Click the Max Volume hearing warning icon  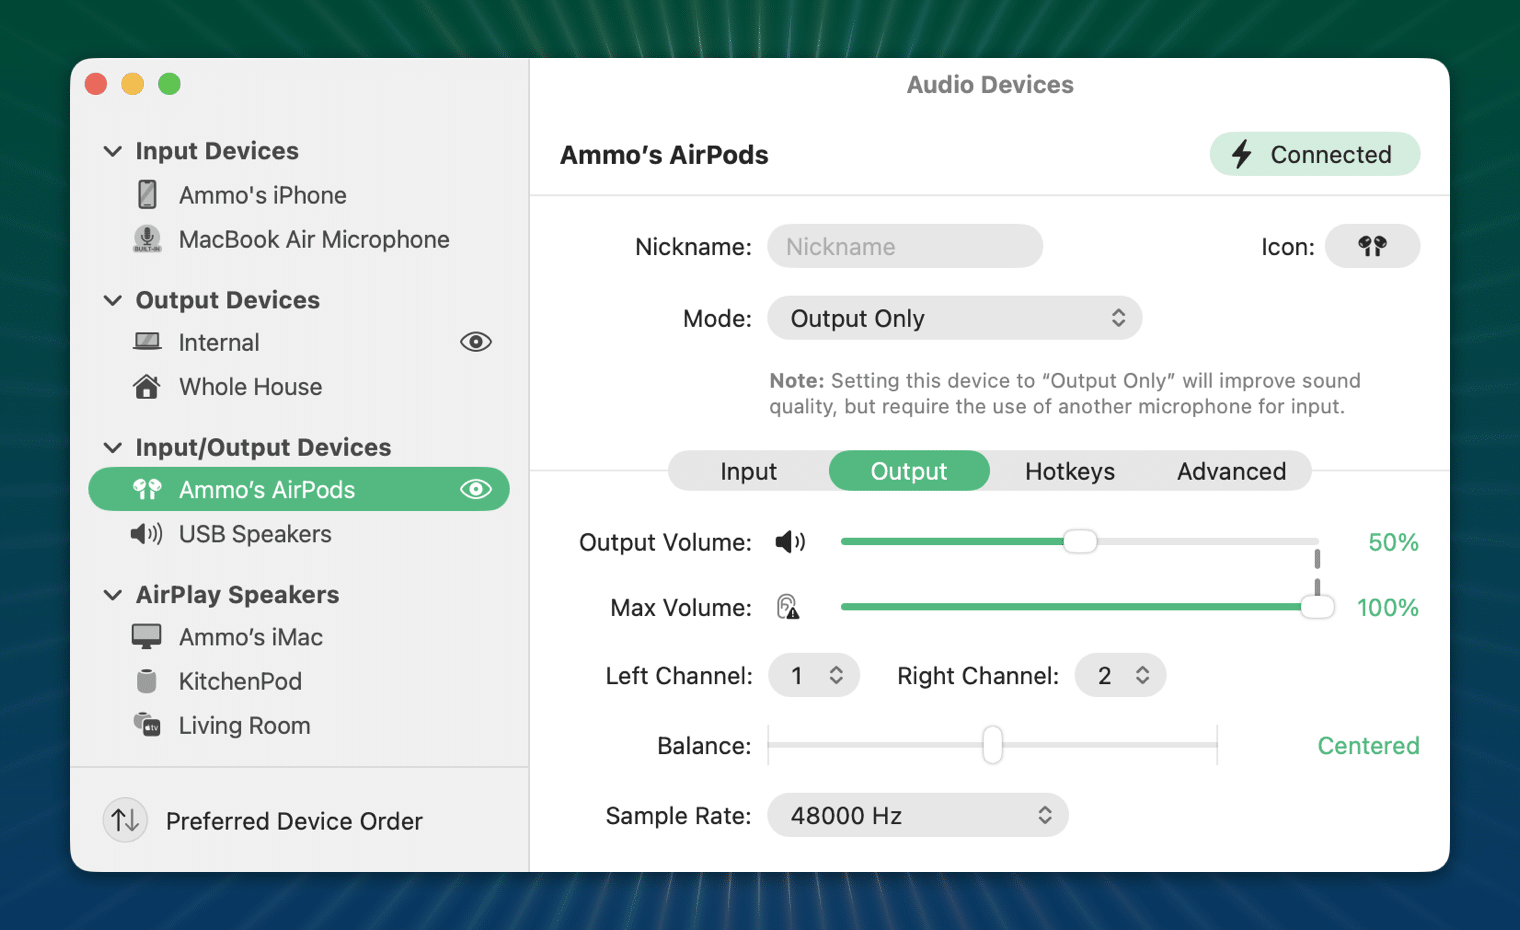pos(788,607)
